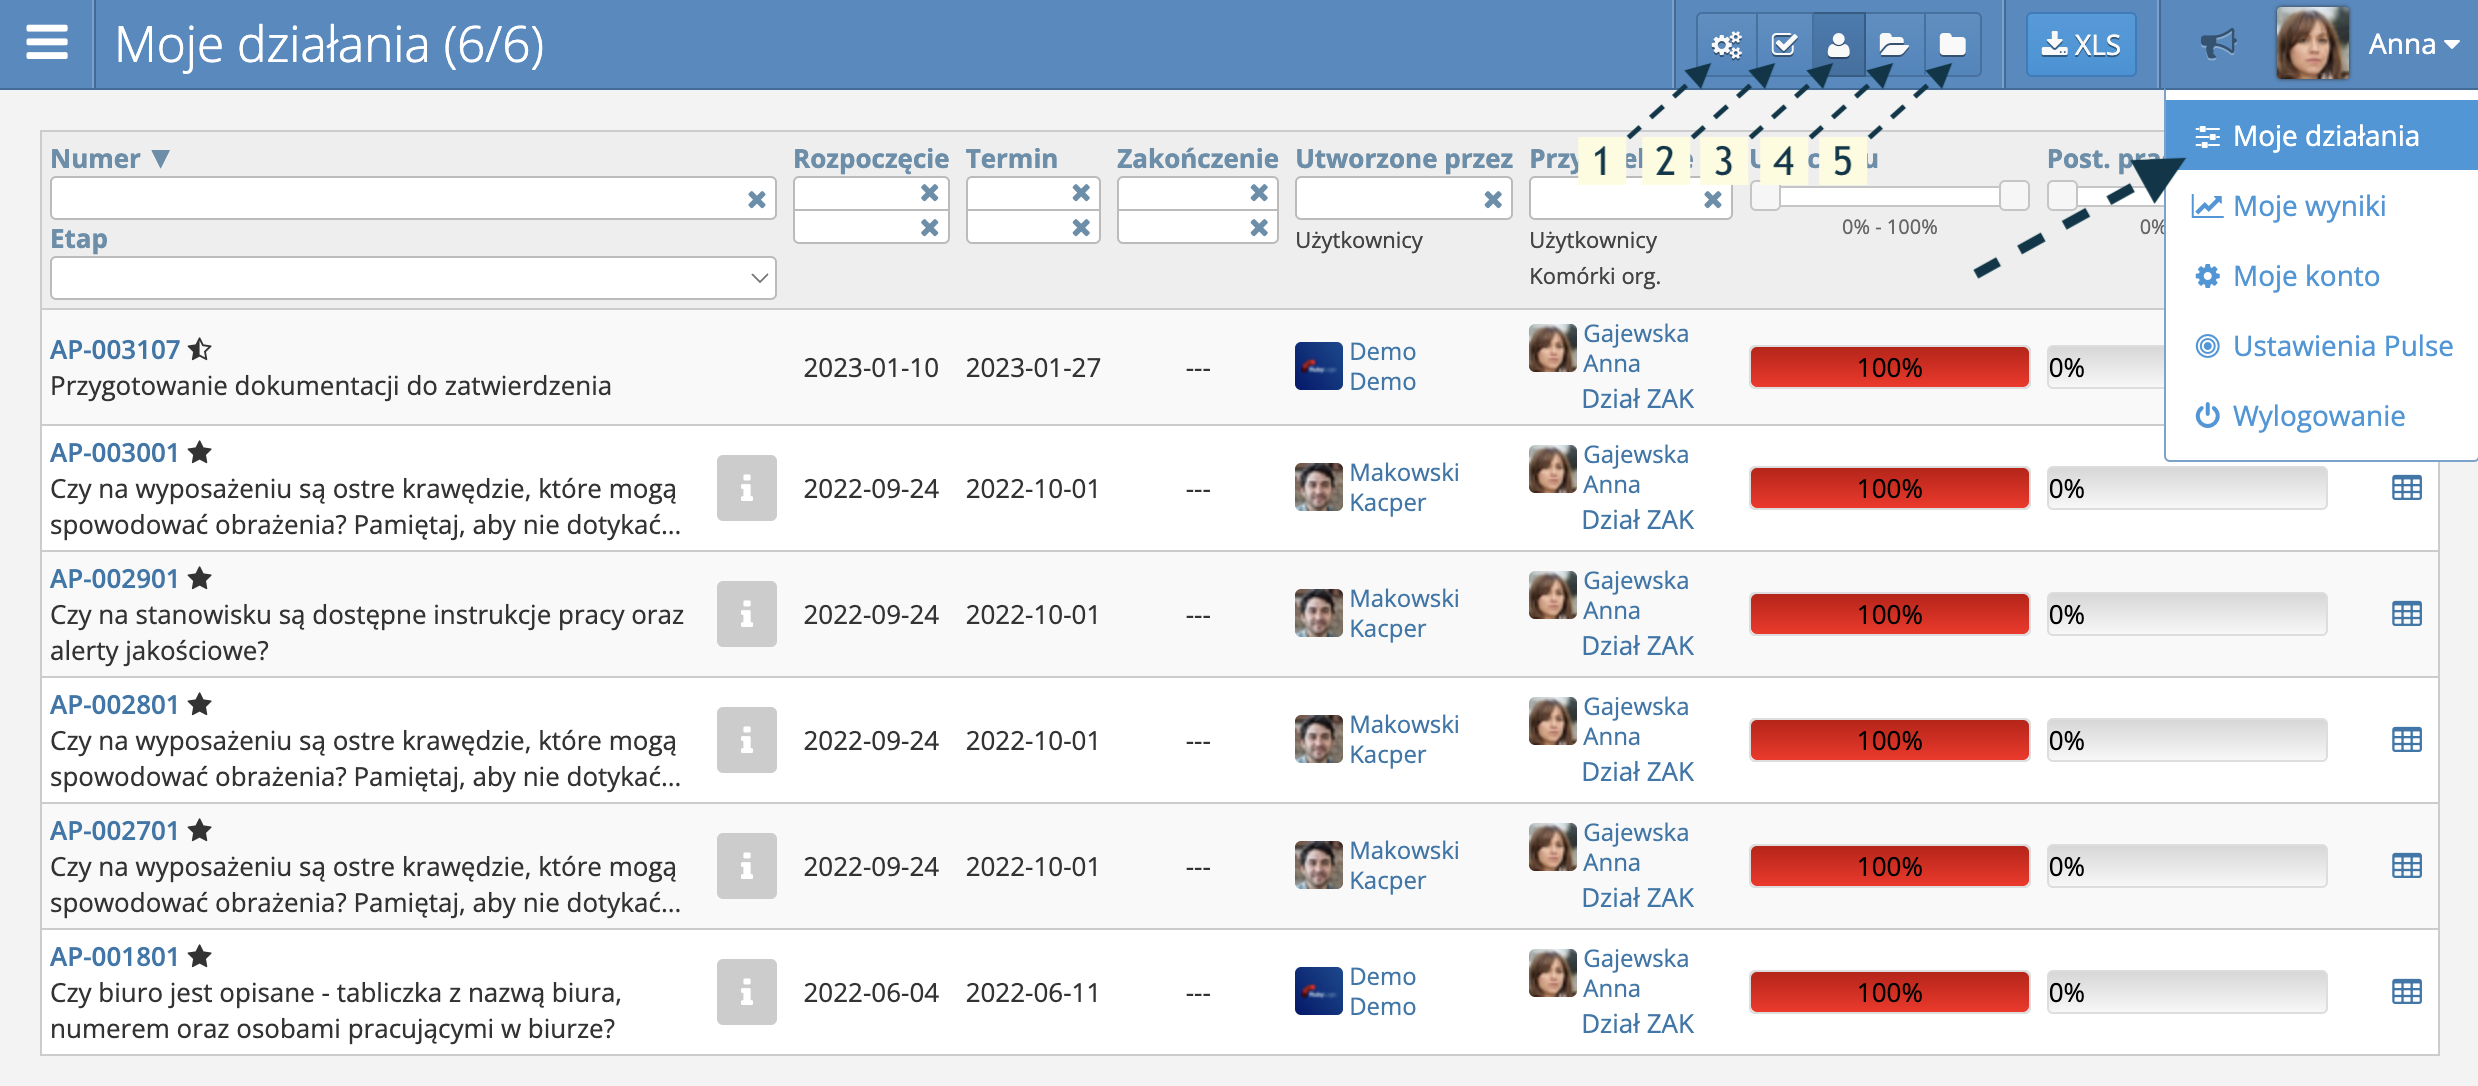This screenshot has width=2478, height=1086.
Task: Clear the upper Termin date filter
Action: (1081, 192)
